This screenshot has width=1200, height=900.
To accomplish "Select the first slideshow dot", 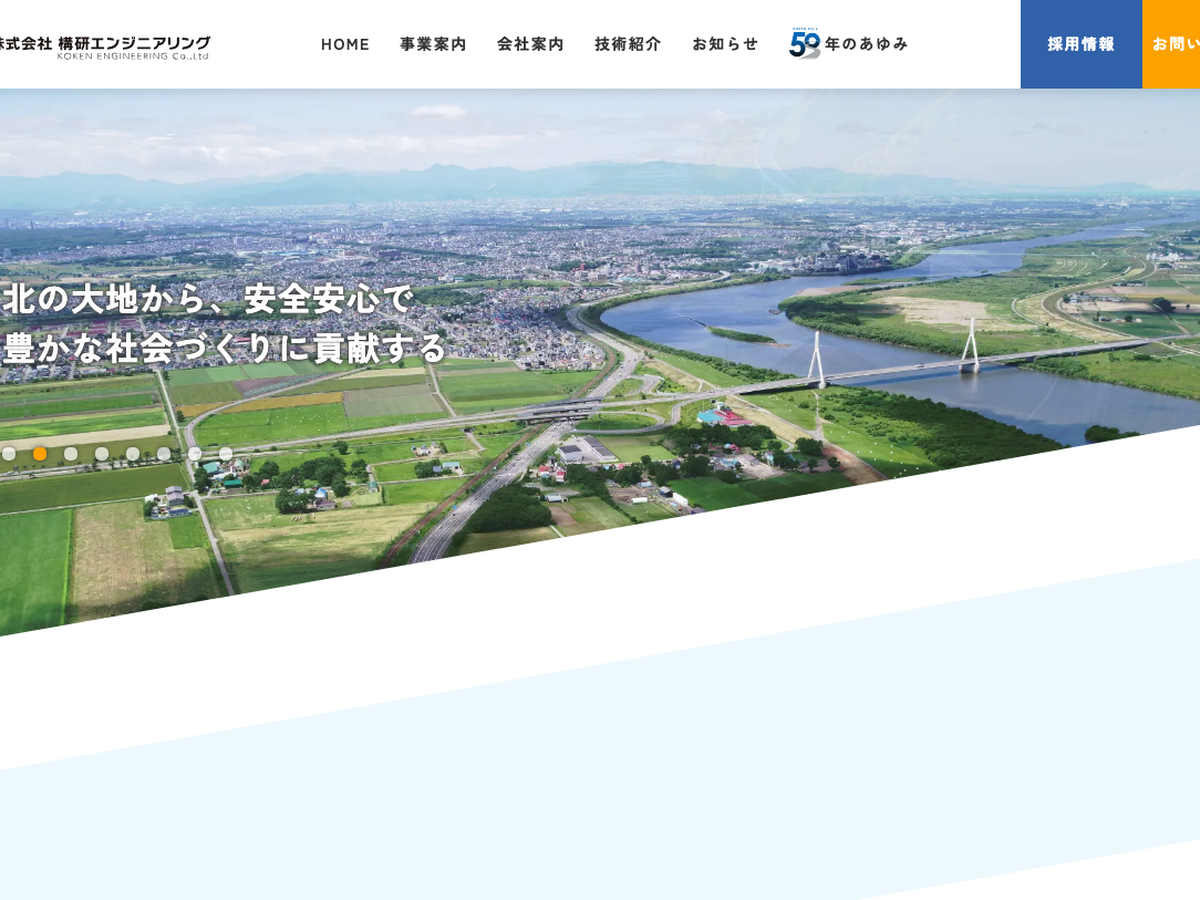I will pyautogui.click(x=9, y=454).
